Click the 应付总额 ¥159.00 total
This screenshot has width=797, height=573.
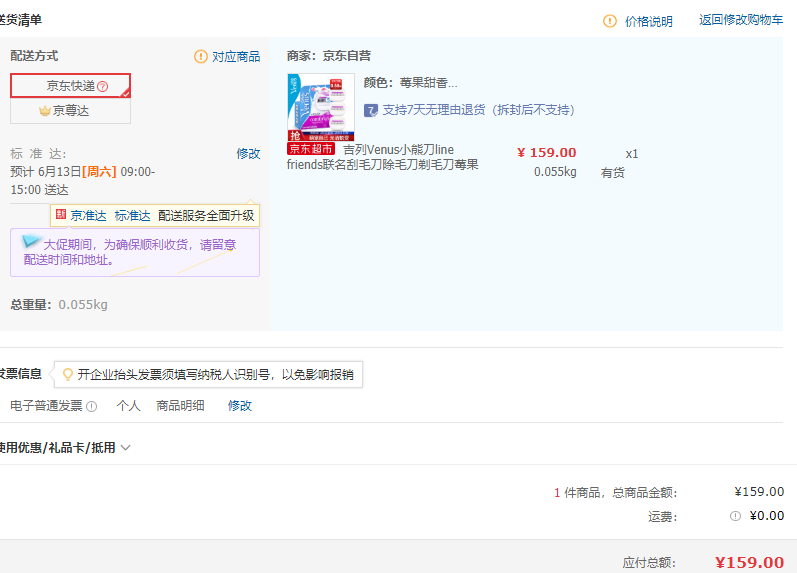pyautogui.click(x=749, y=562)
